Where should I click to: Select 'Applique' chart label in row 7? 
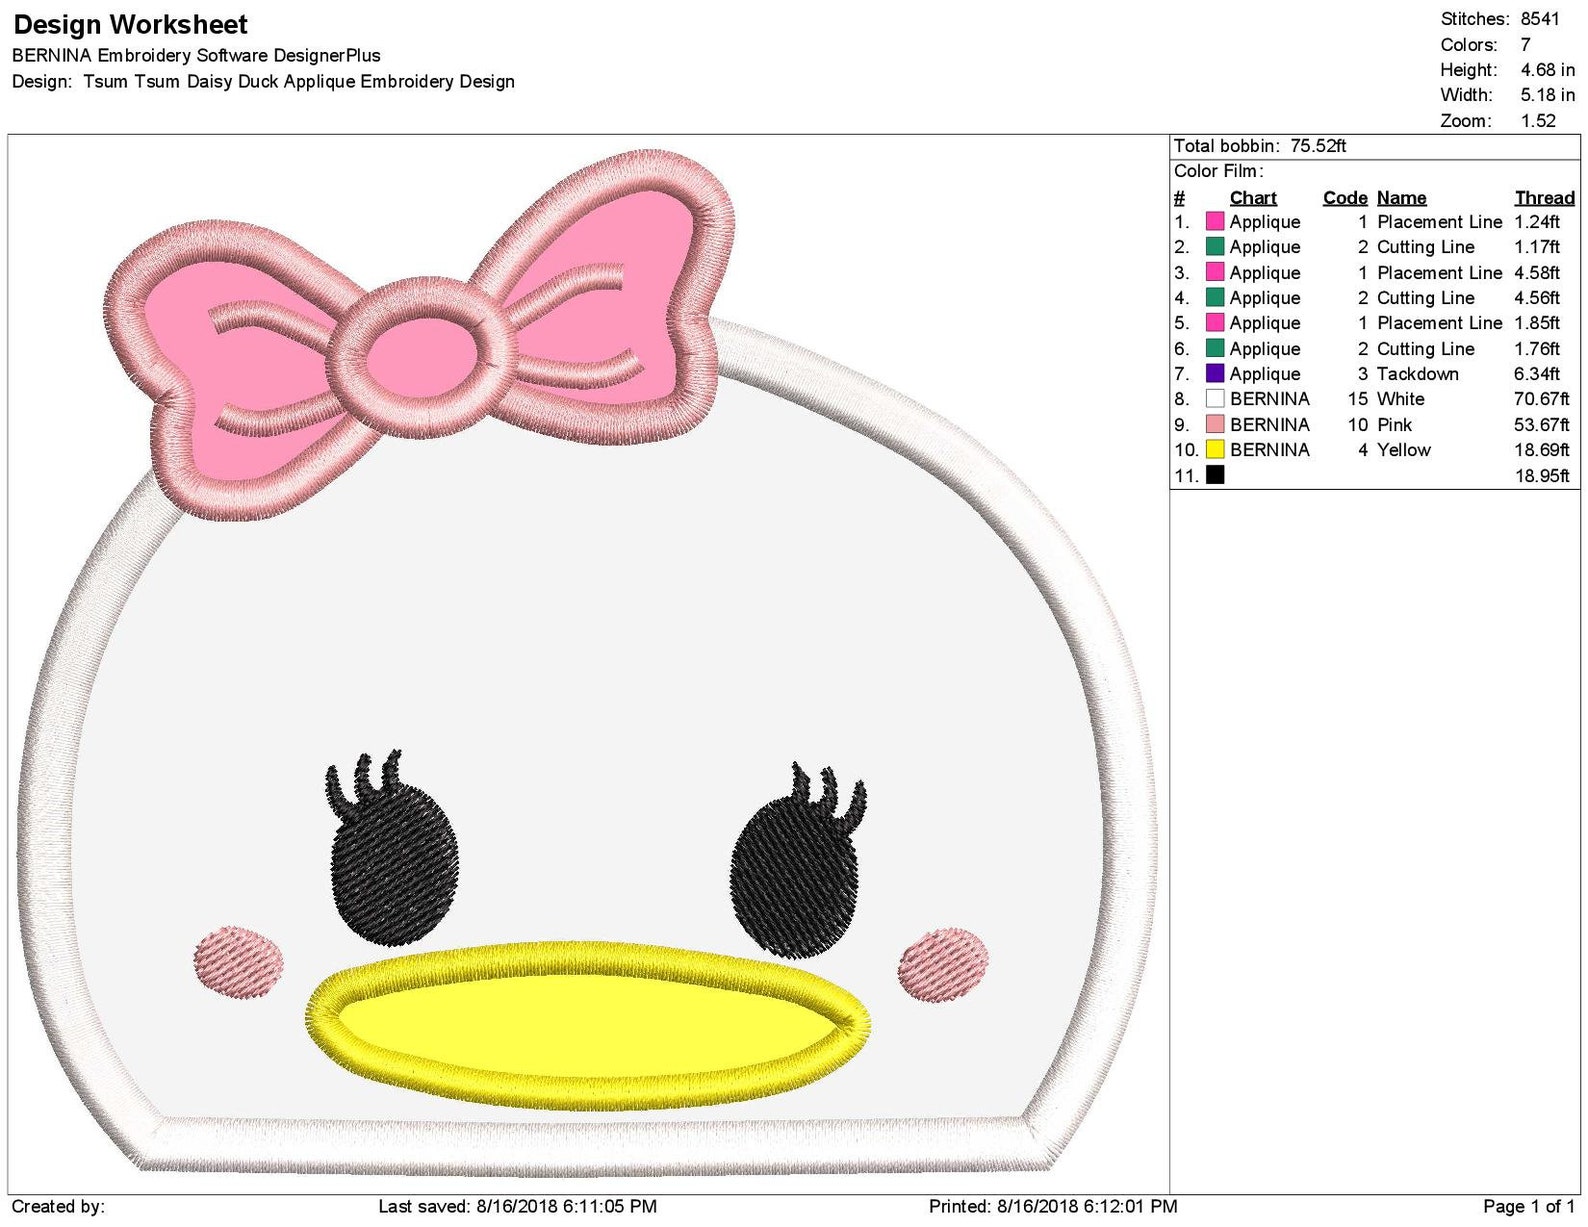(x=1265, y=374)
